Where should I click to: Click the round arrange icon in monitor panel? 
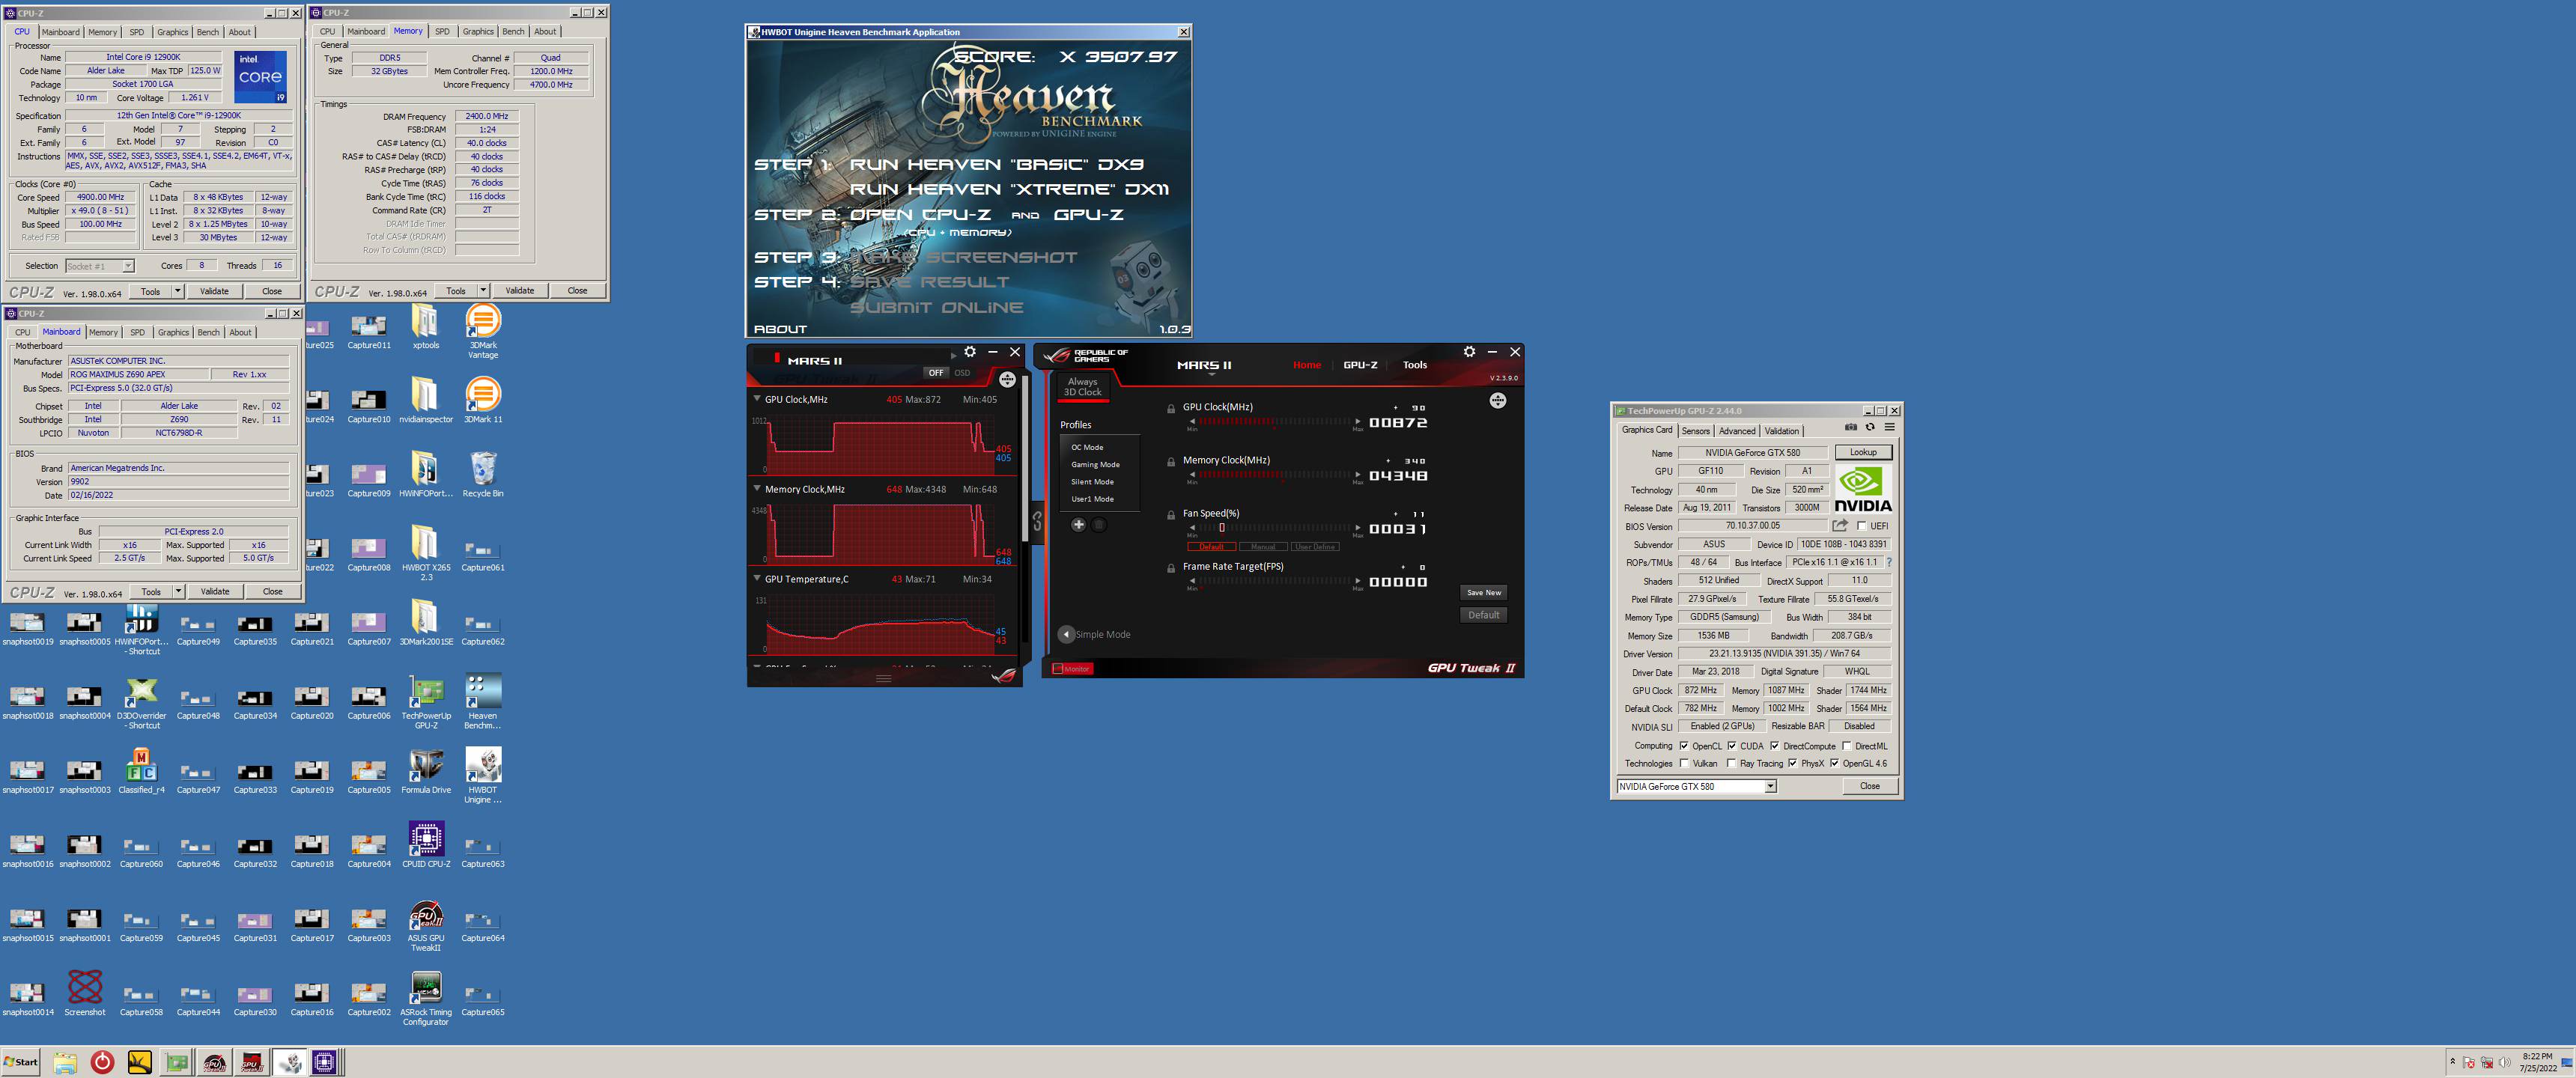(1007, 379)
